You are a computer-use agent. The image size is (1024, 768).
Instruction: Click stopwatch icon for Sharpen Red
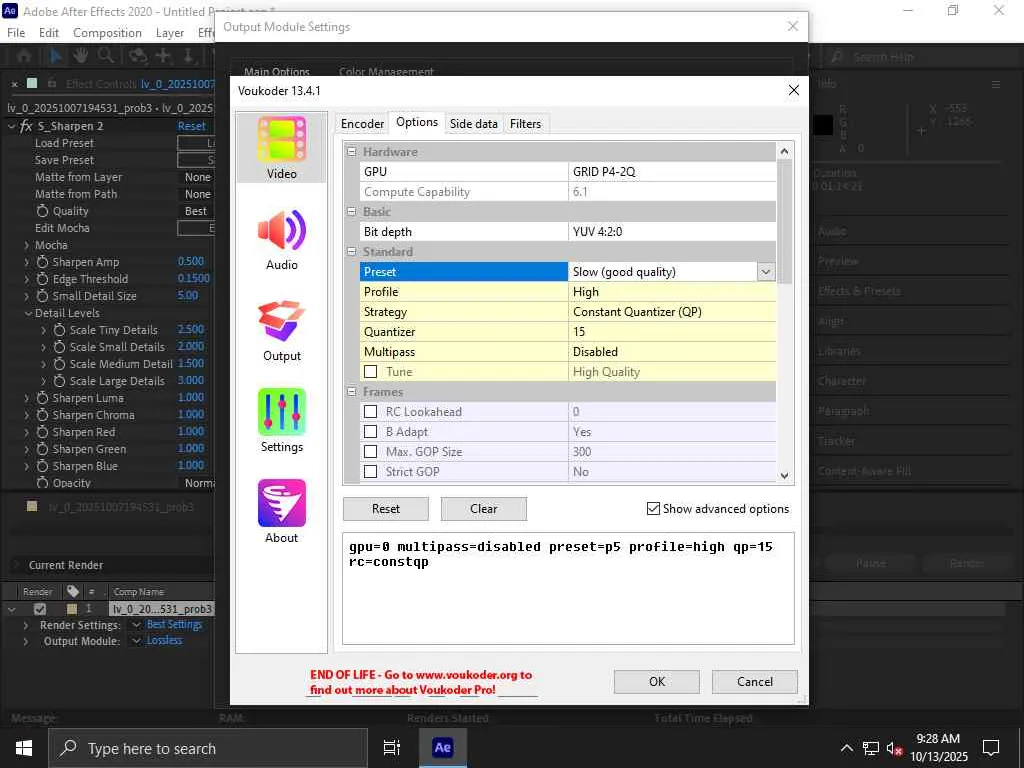(x=42, y=432)
